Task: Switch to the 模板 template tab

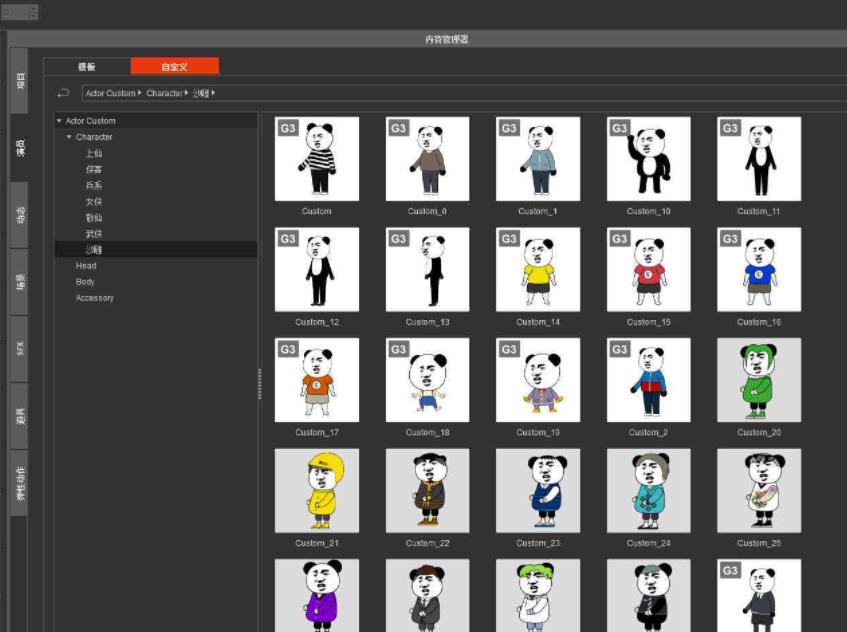Action: 87,67
